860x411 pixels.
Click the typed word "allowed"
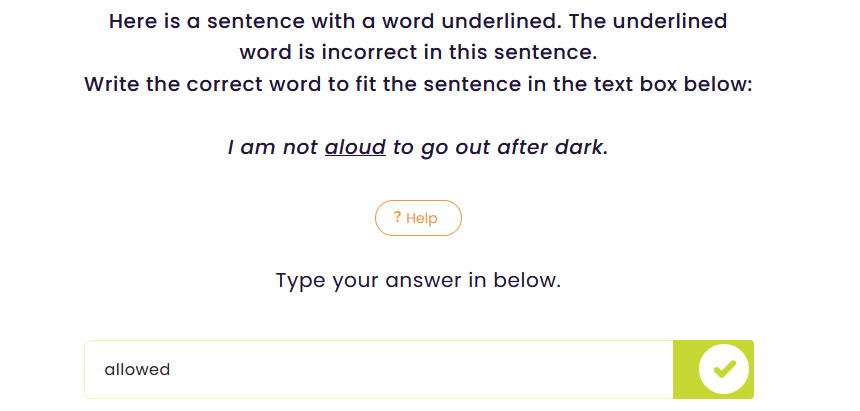pyautogui.click(x=137, y=370)
